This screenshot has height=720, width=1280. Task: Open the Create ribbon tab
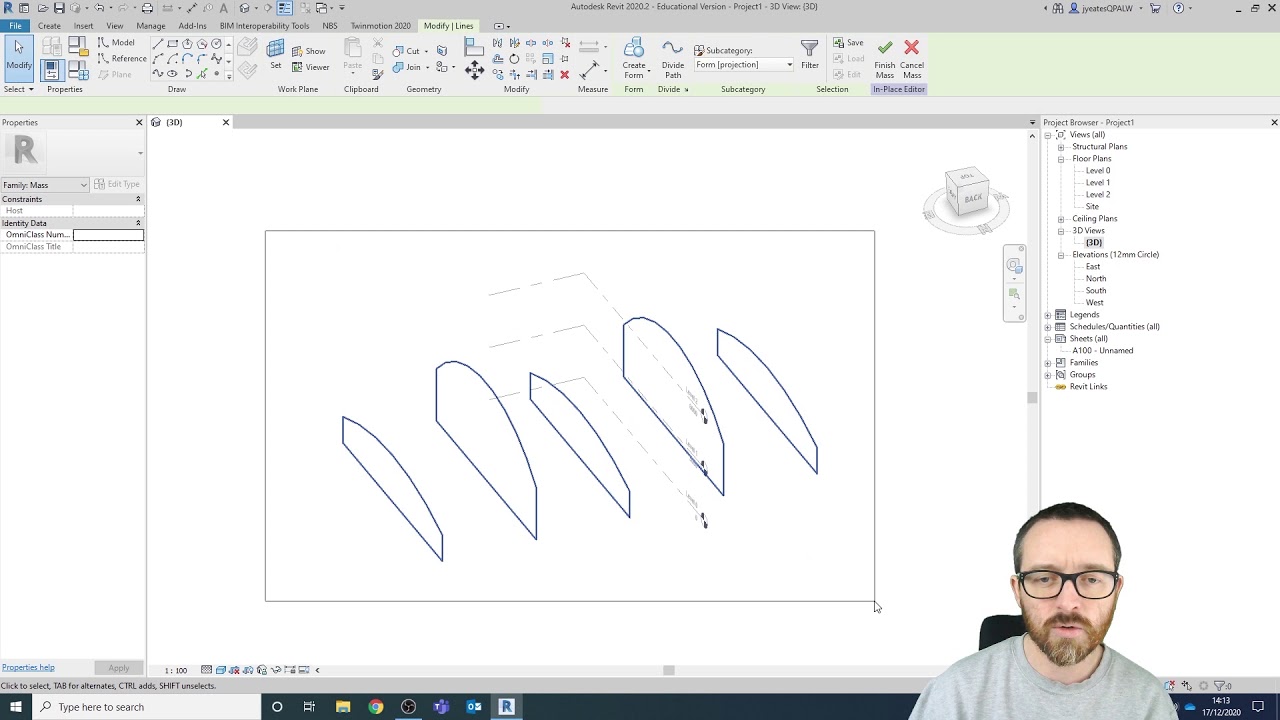[49, 26]
